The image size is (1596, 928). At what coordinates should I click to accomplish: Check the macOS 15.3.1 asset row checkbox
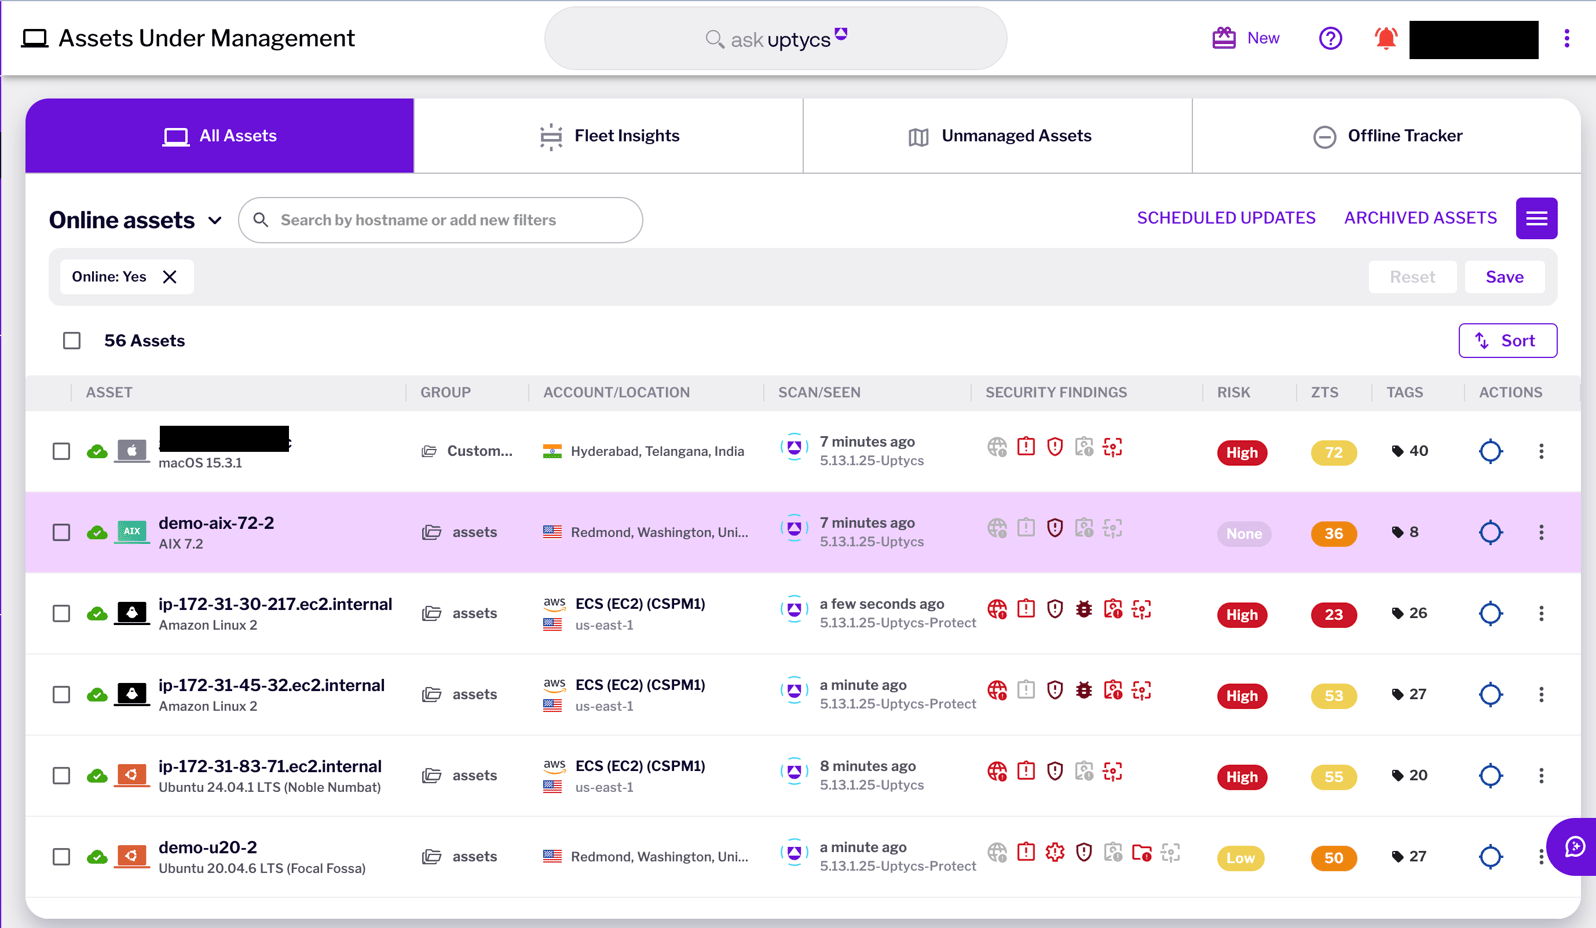(x=61, y=451)
